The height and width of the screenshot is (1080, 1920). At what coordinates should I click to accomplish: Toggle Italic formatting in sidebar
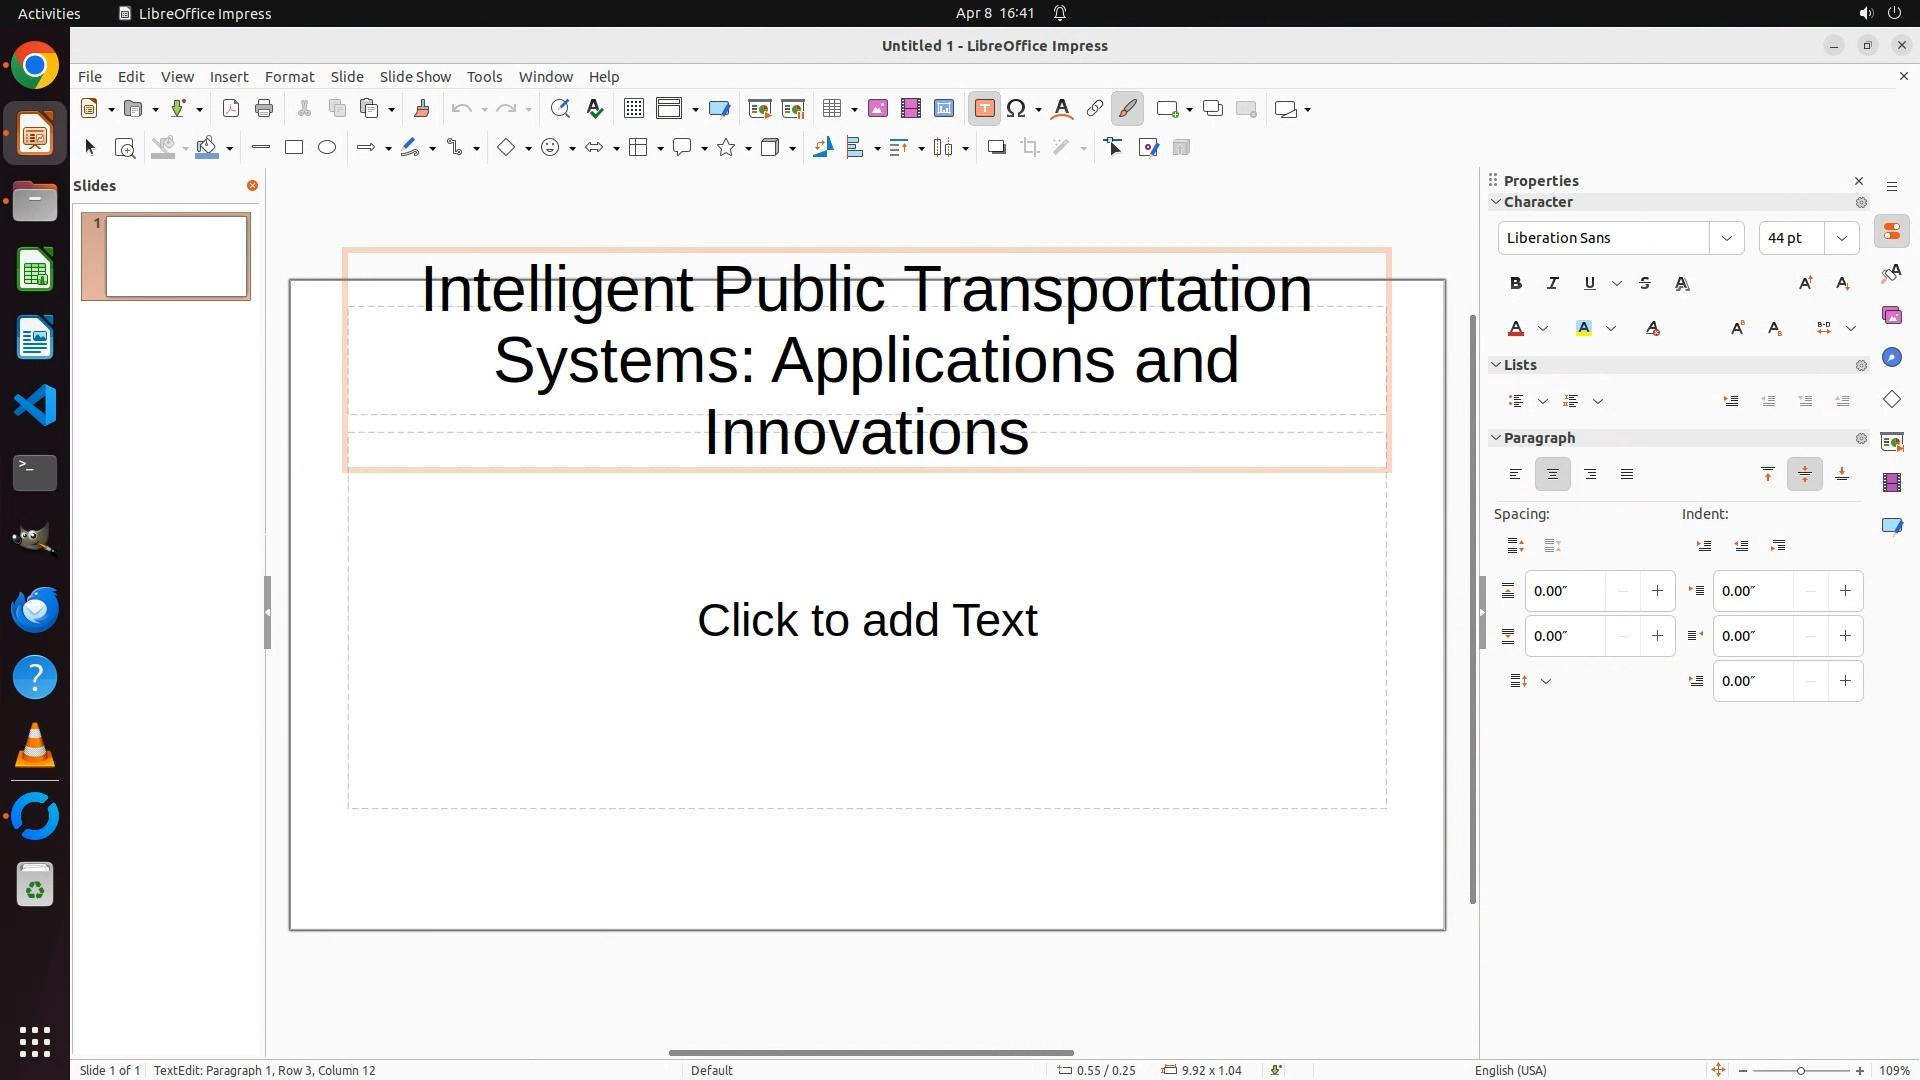1553,284
